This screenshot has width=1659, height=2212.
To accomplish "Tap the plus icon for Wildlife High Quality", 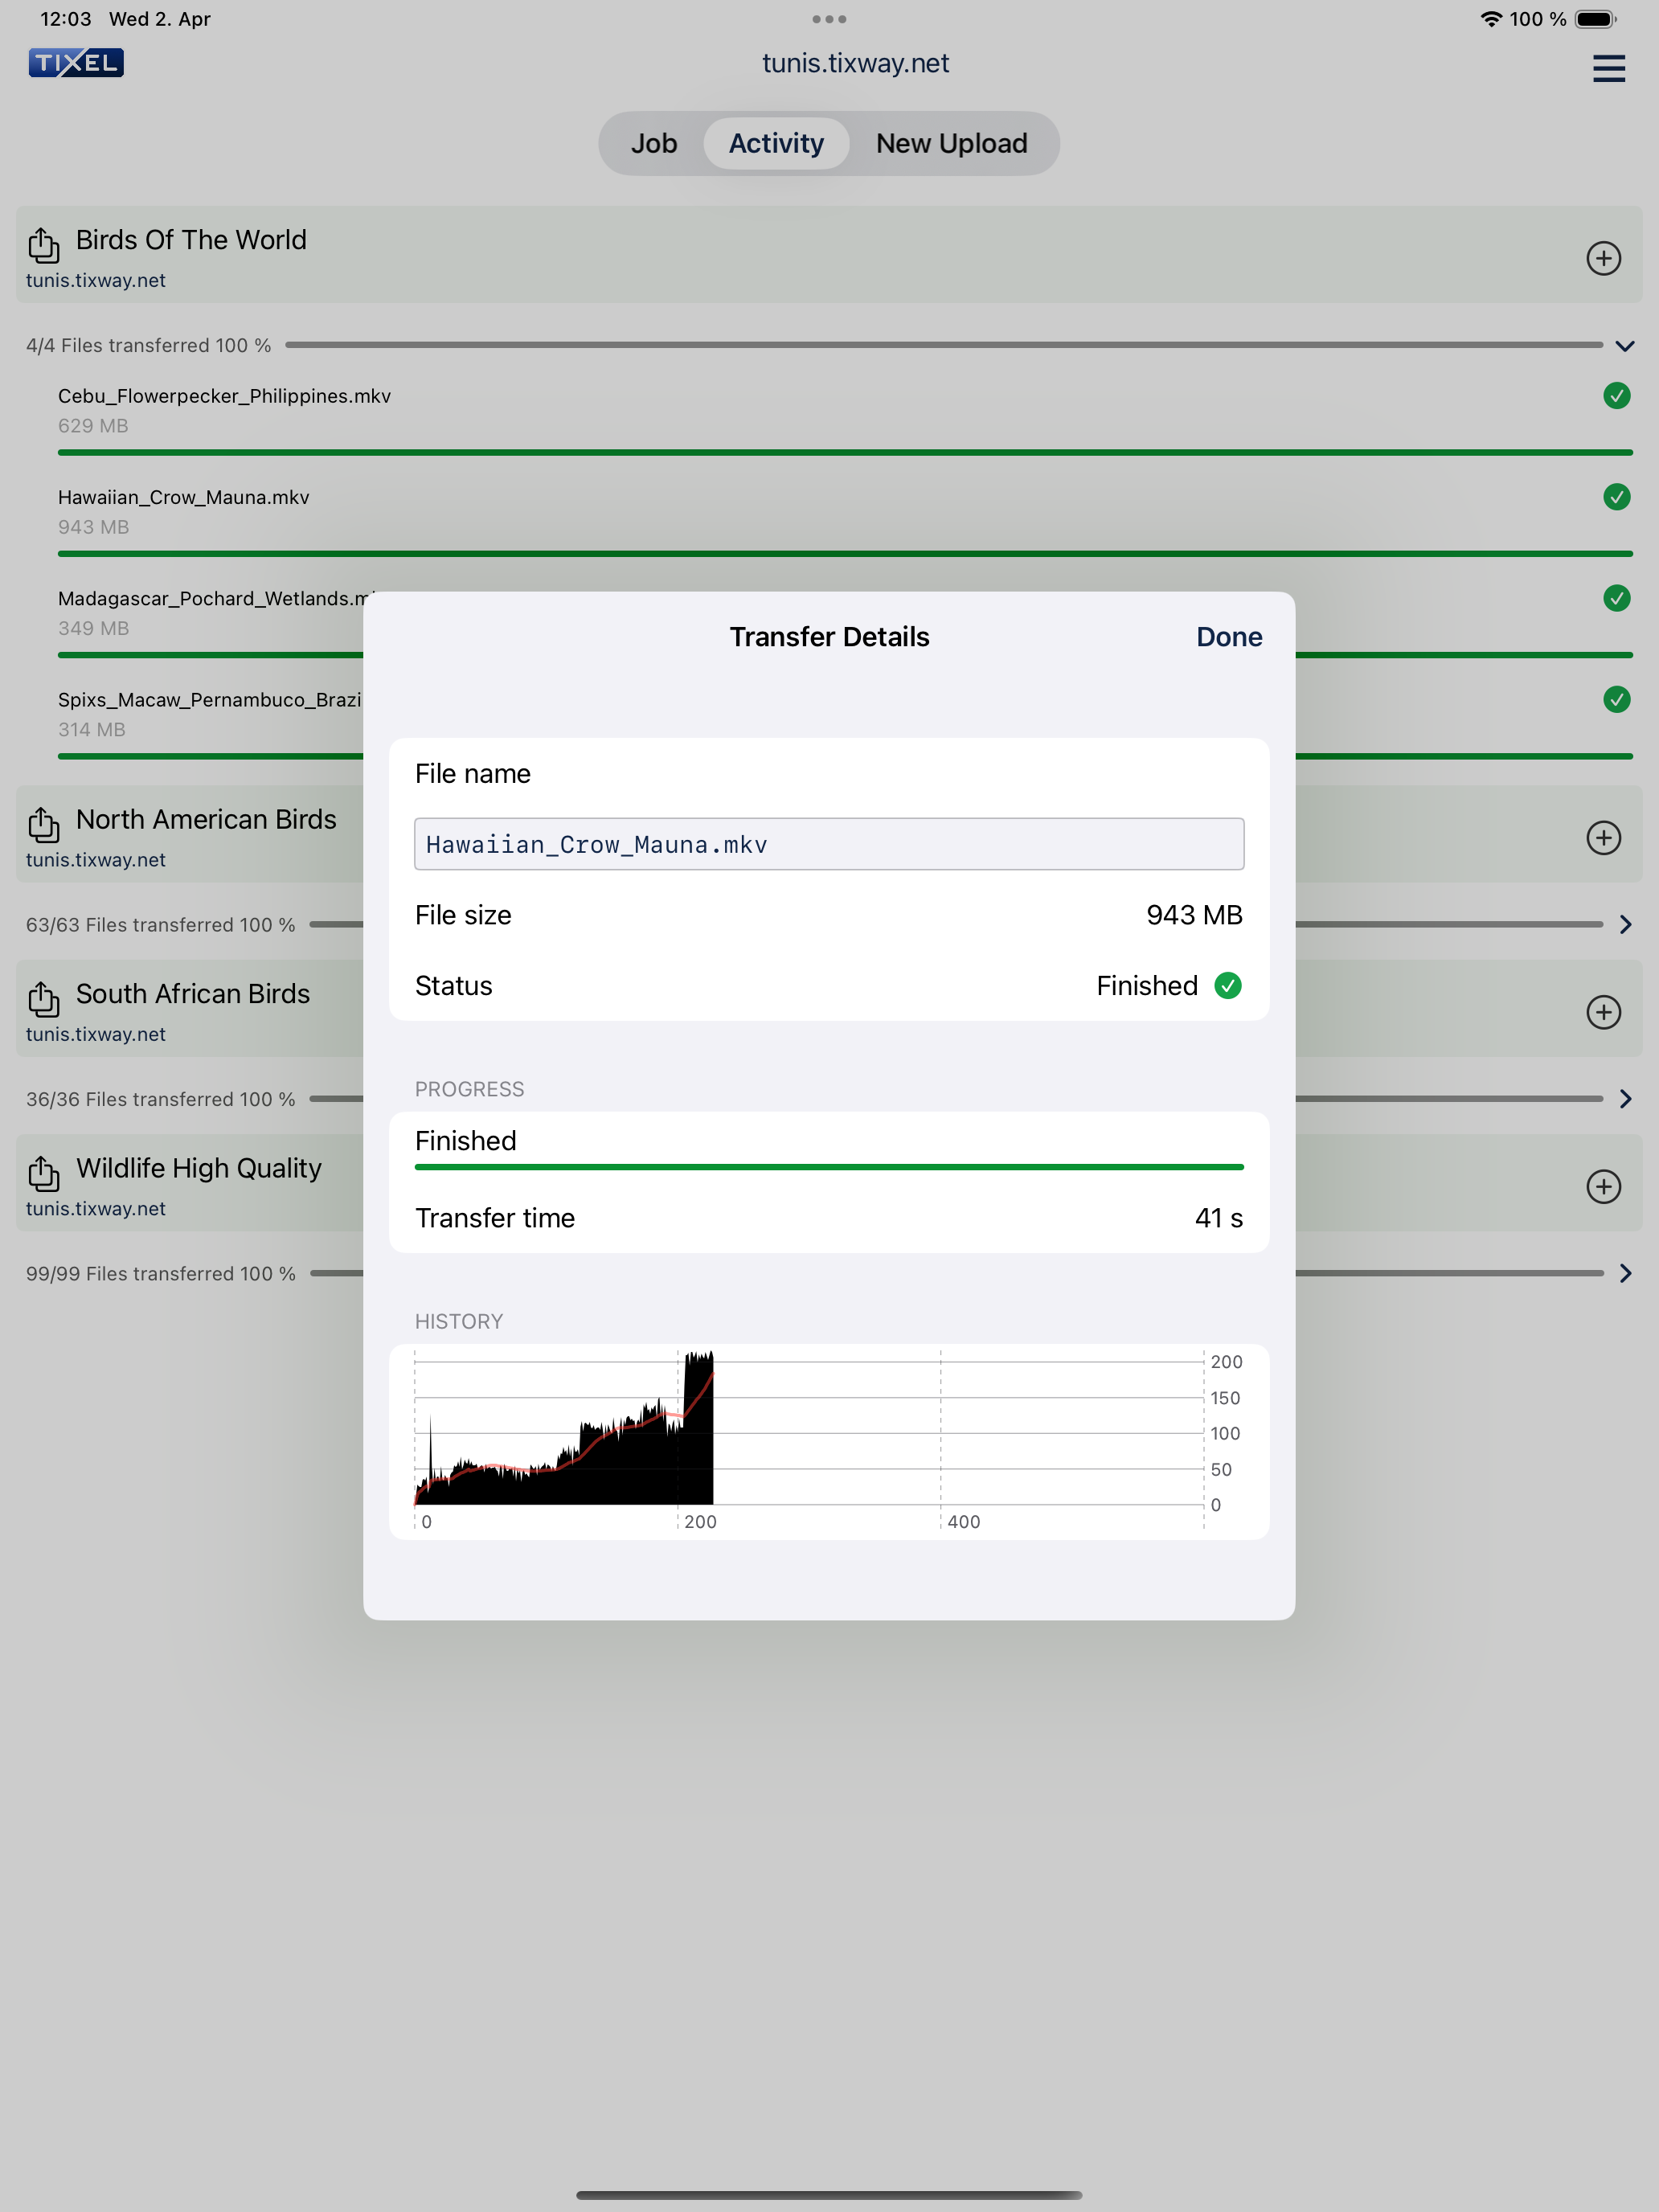I will (x=1603, y=1187).
